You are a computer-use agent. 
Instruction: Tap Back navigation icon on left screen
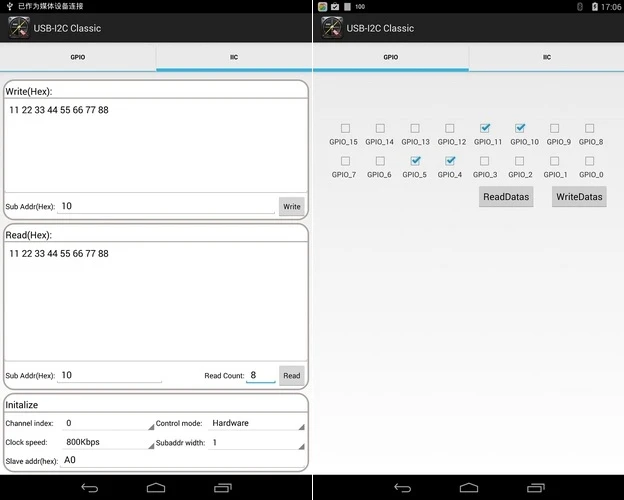click(90, 488)
